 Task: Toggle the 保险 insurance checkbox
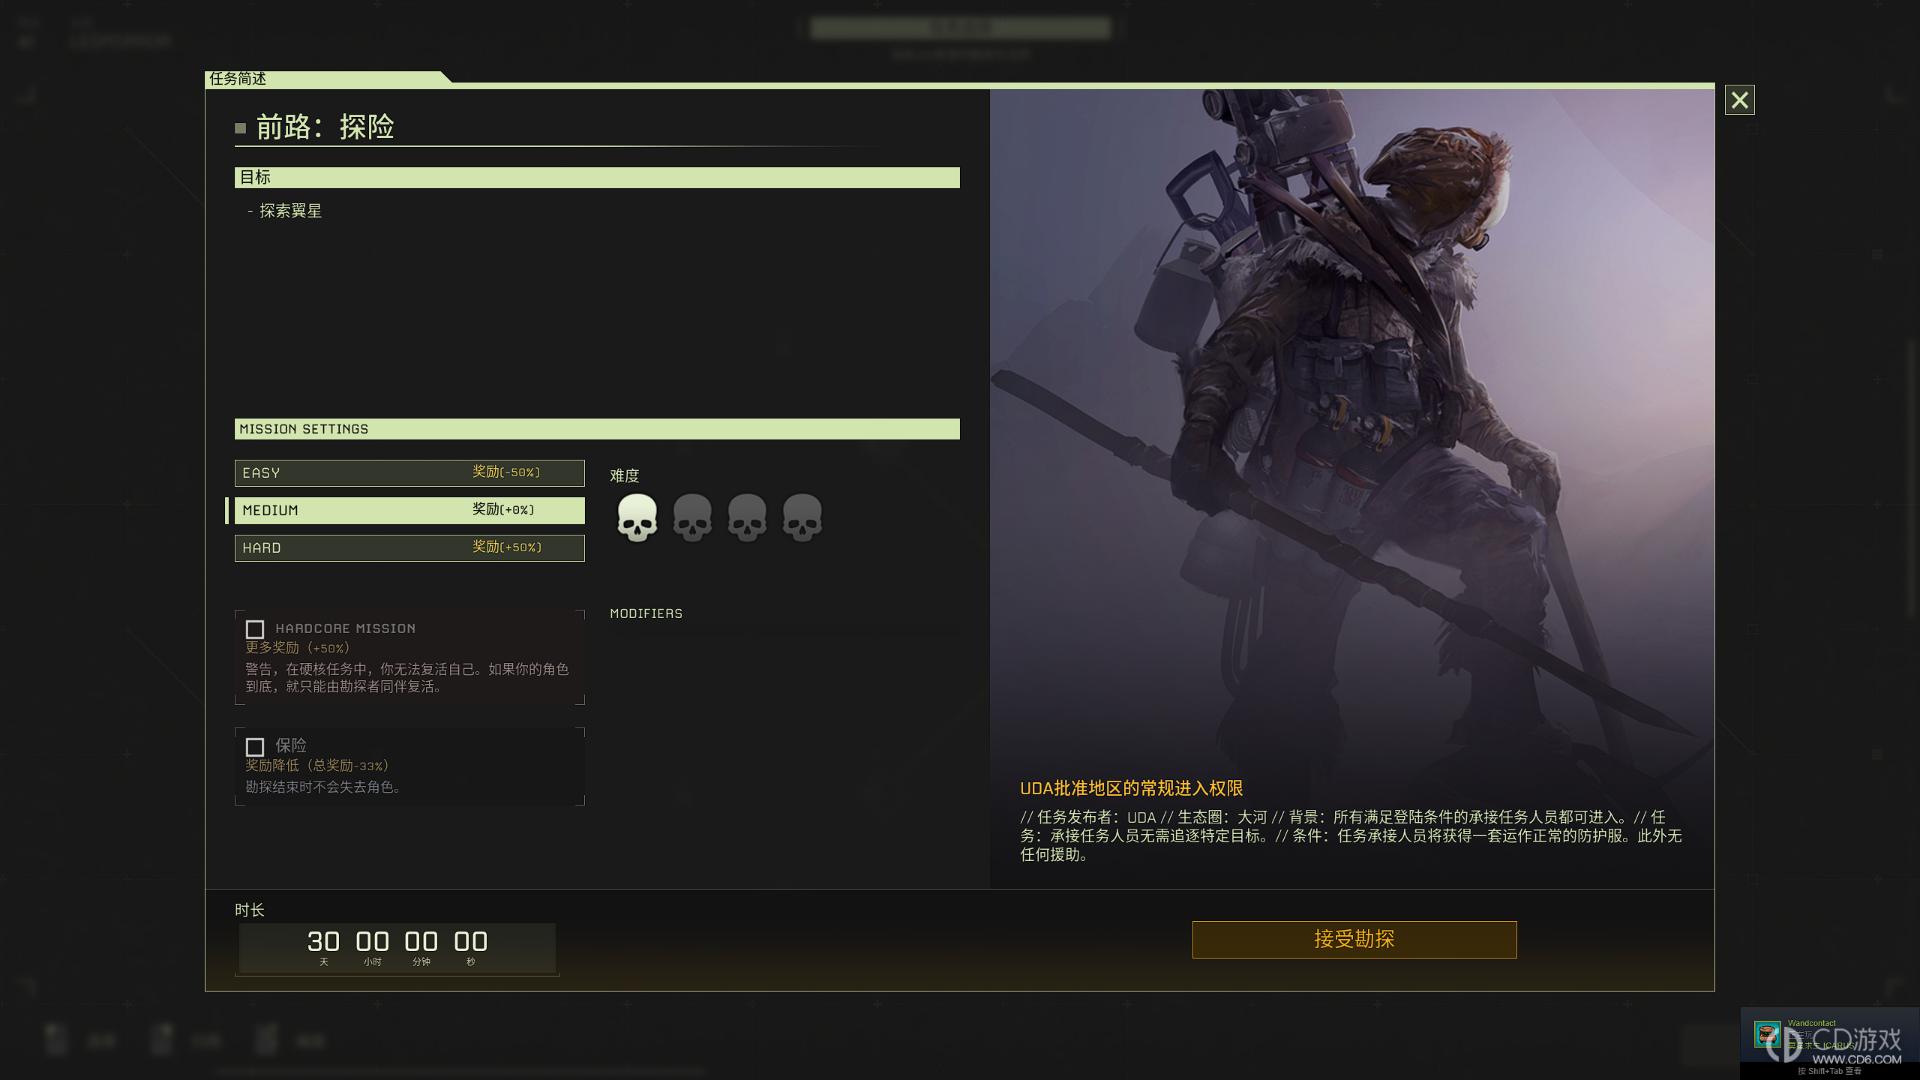[x=255, y=747]
